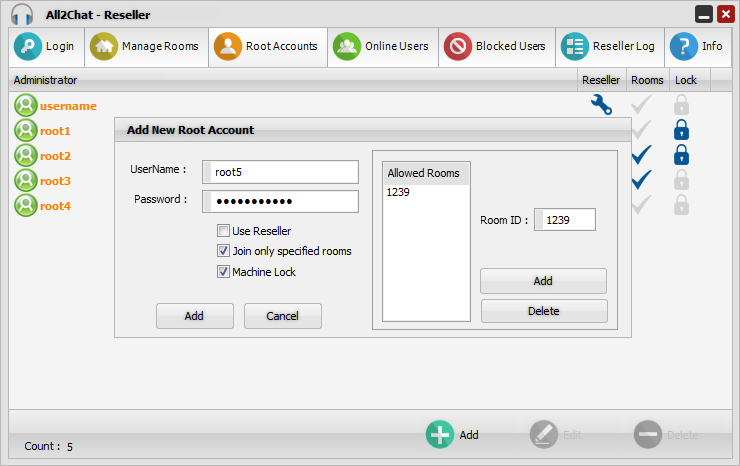Click the rooms checkmark for root3
740x466 pixels.
641,180
